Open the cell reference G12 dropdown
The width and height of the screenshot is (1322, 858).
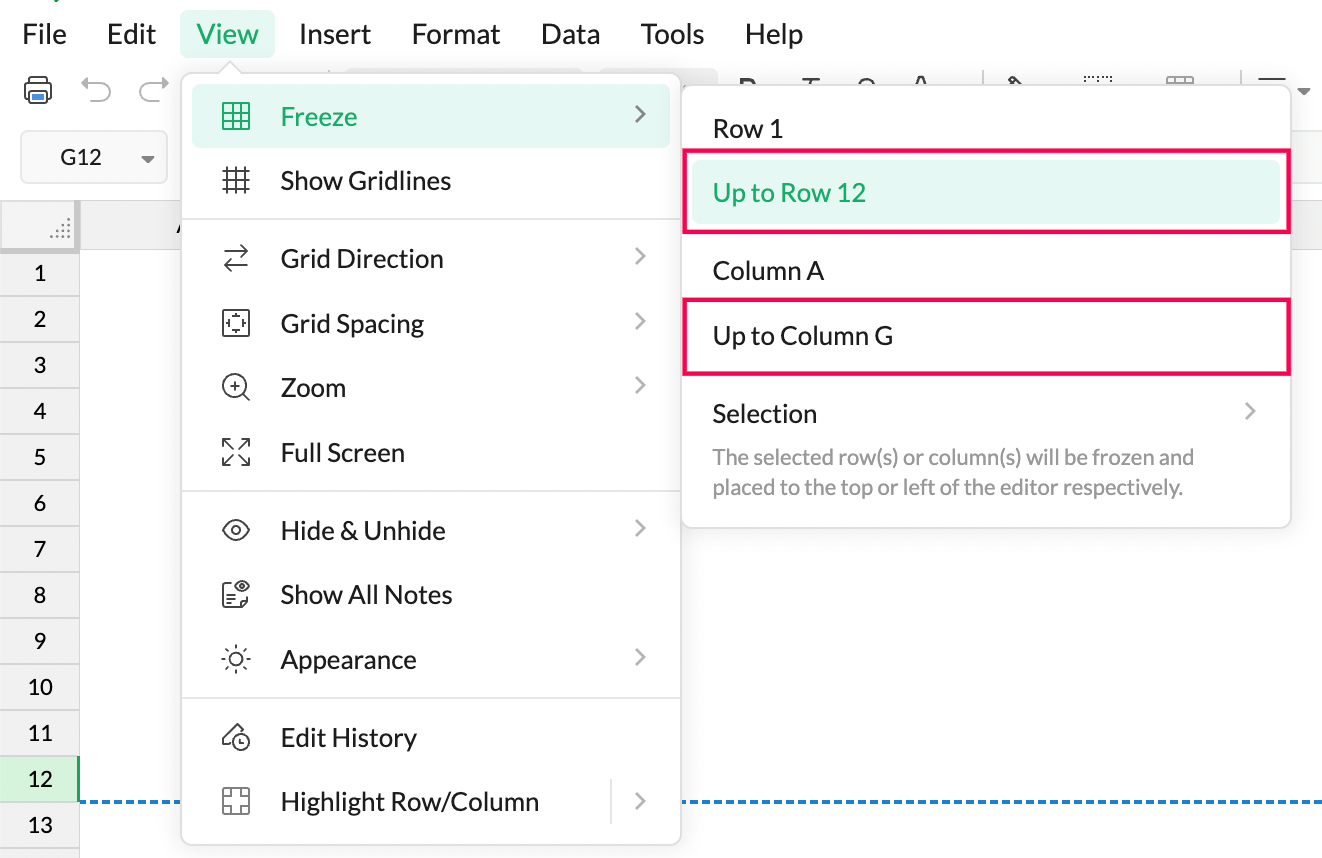(148, 158)
